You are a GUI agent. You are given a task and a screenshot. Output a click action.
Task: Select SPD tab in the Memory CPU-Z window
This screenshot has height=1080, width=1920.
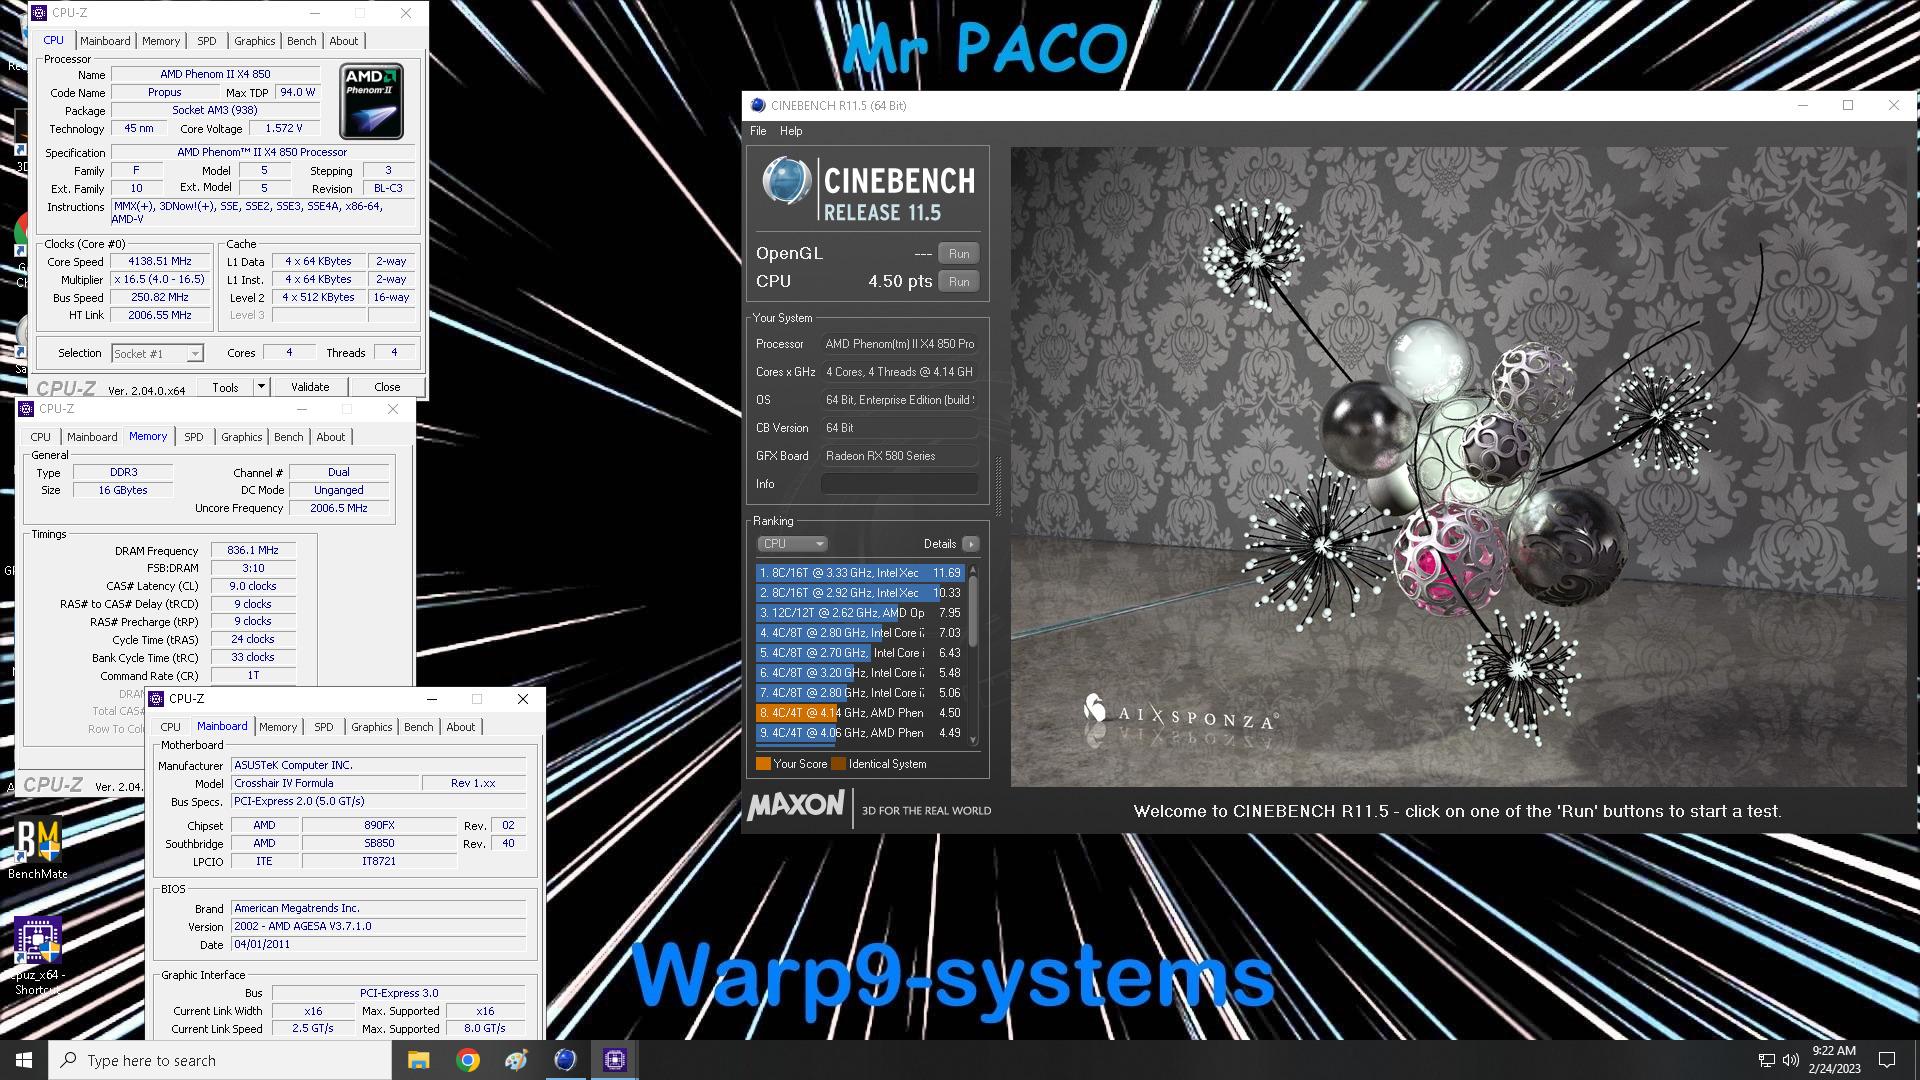tap(194, 437)
